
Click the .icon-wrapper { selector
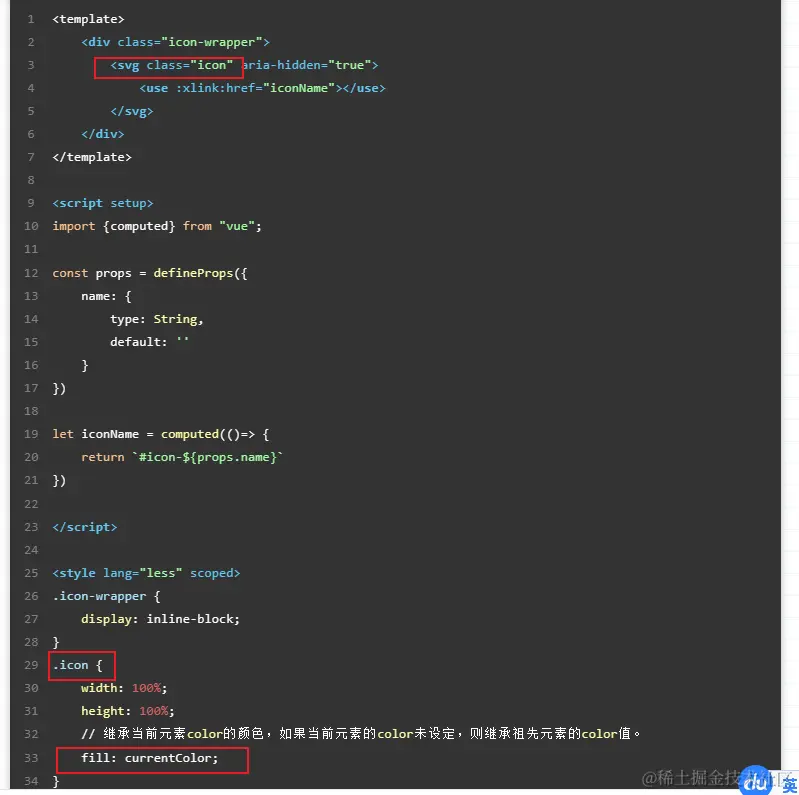[x=106, y=596]
